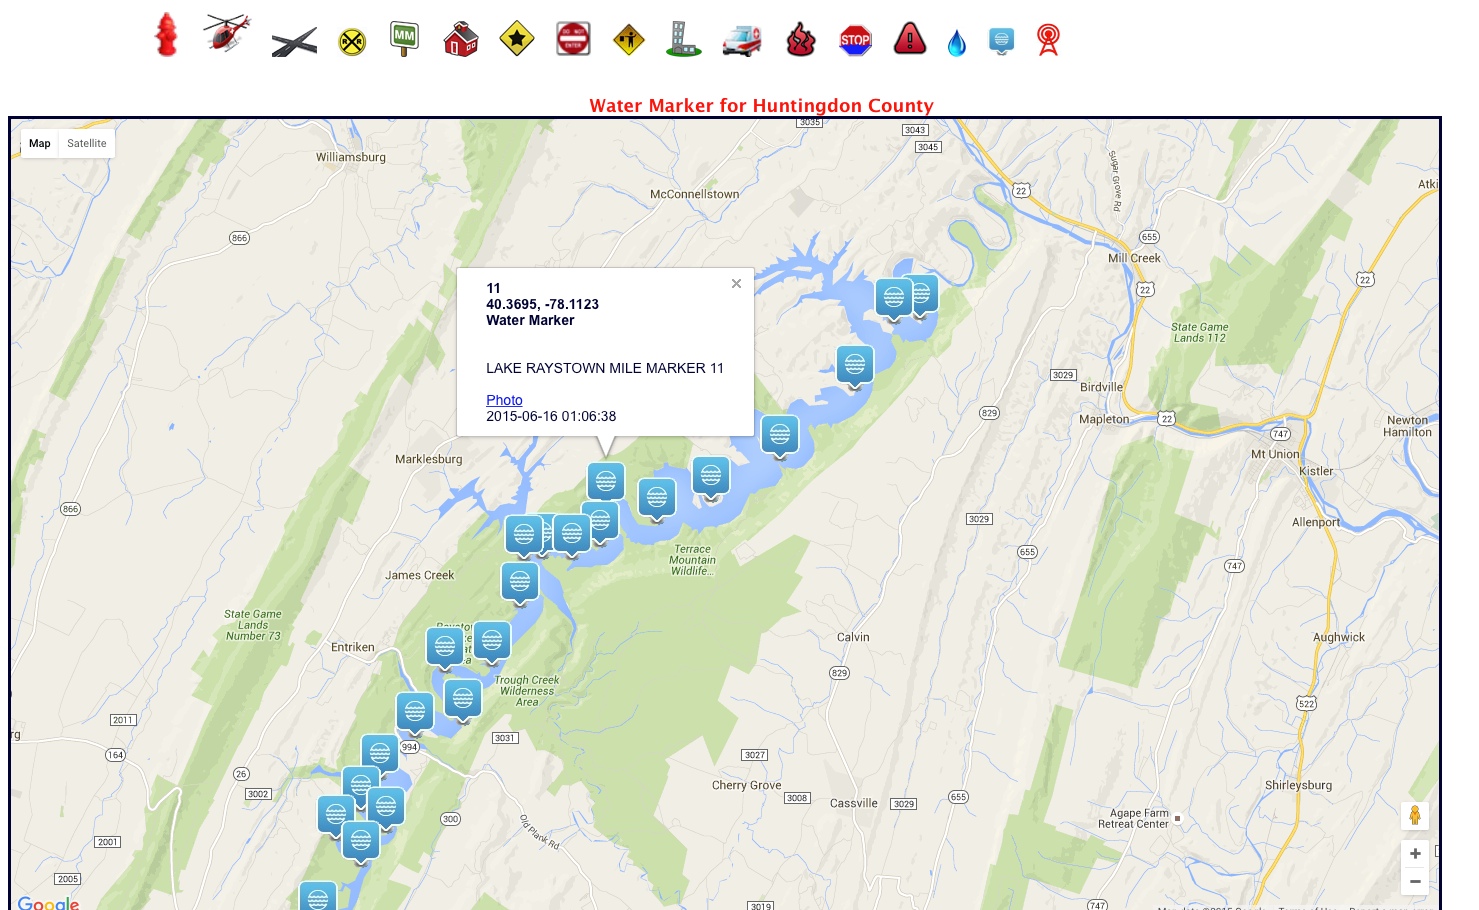Select the red radio tower icon
Screen dimensions: 1479x910
pyautogui.click(x=1048, y=40)
